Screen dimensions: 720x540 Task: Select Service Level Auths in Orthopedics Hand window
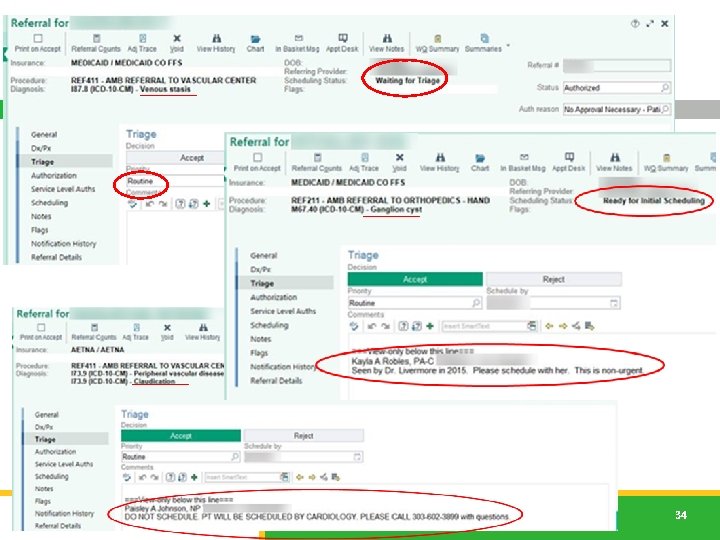tap(283, 311)
